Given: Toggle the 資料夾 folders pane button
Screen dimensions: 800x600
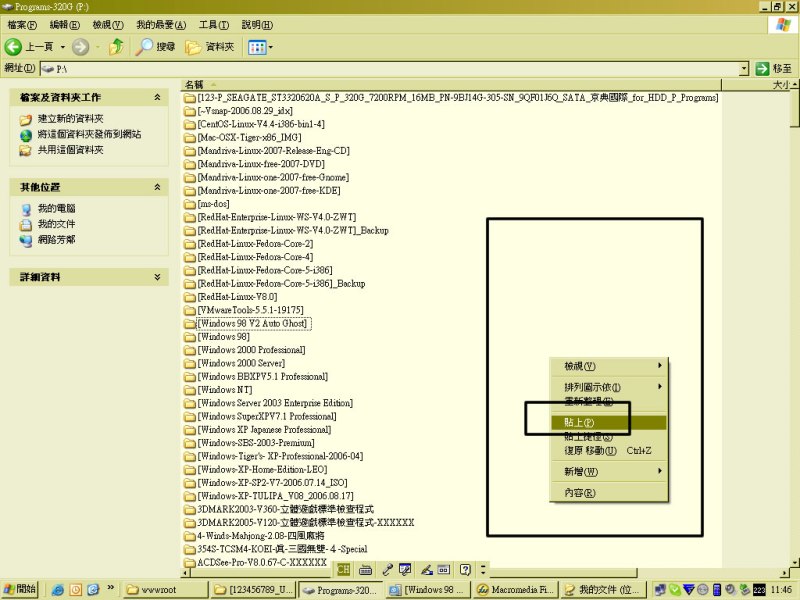Looking at the screenshot, I should click(209, 47).
